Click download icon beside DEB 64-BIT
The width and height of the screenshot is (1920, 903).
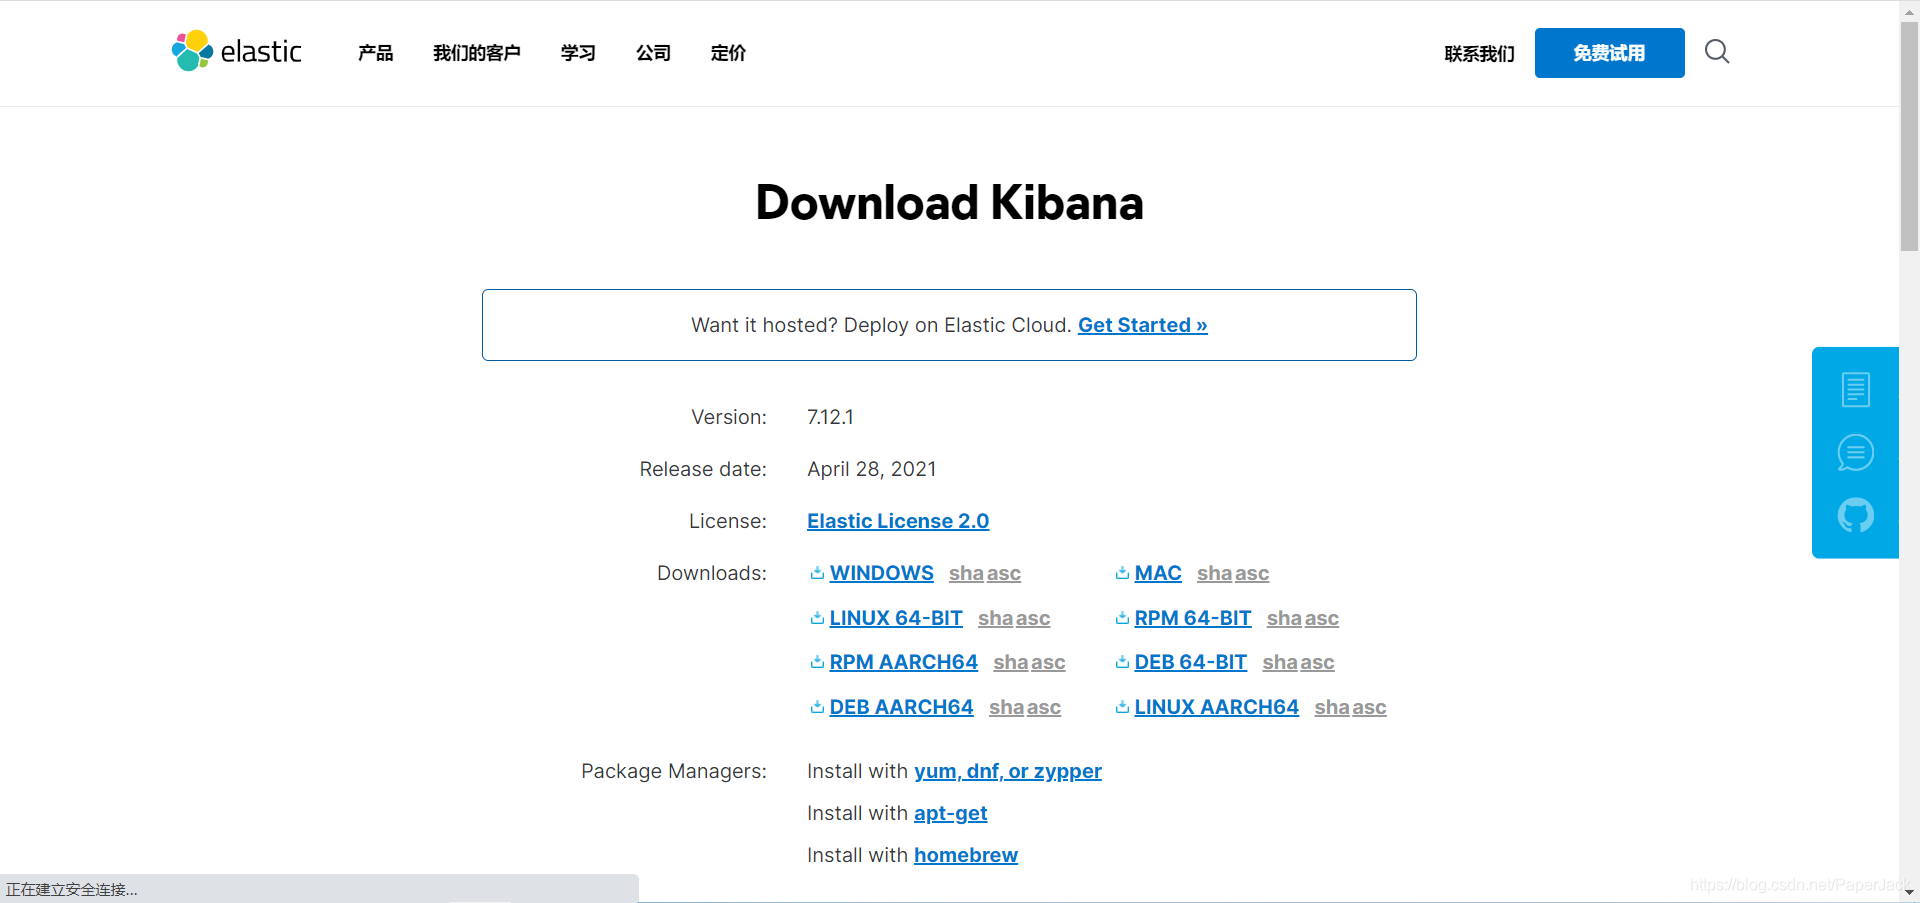pyautogui.click(x=1122, y=662)
